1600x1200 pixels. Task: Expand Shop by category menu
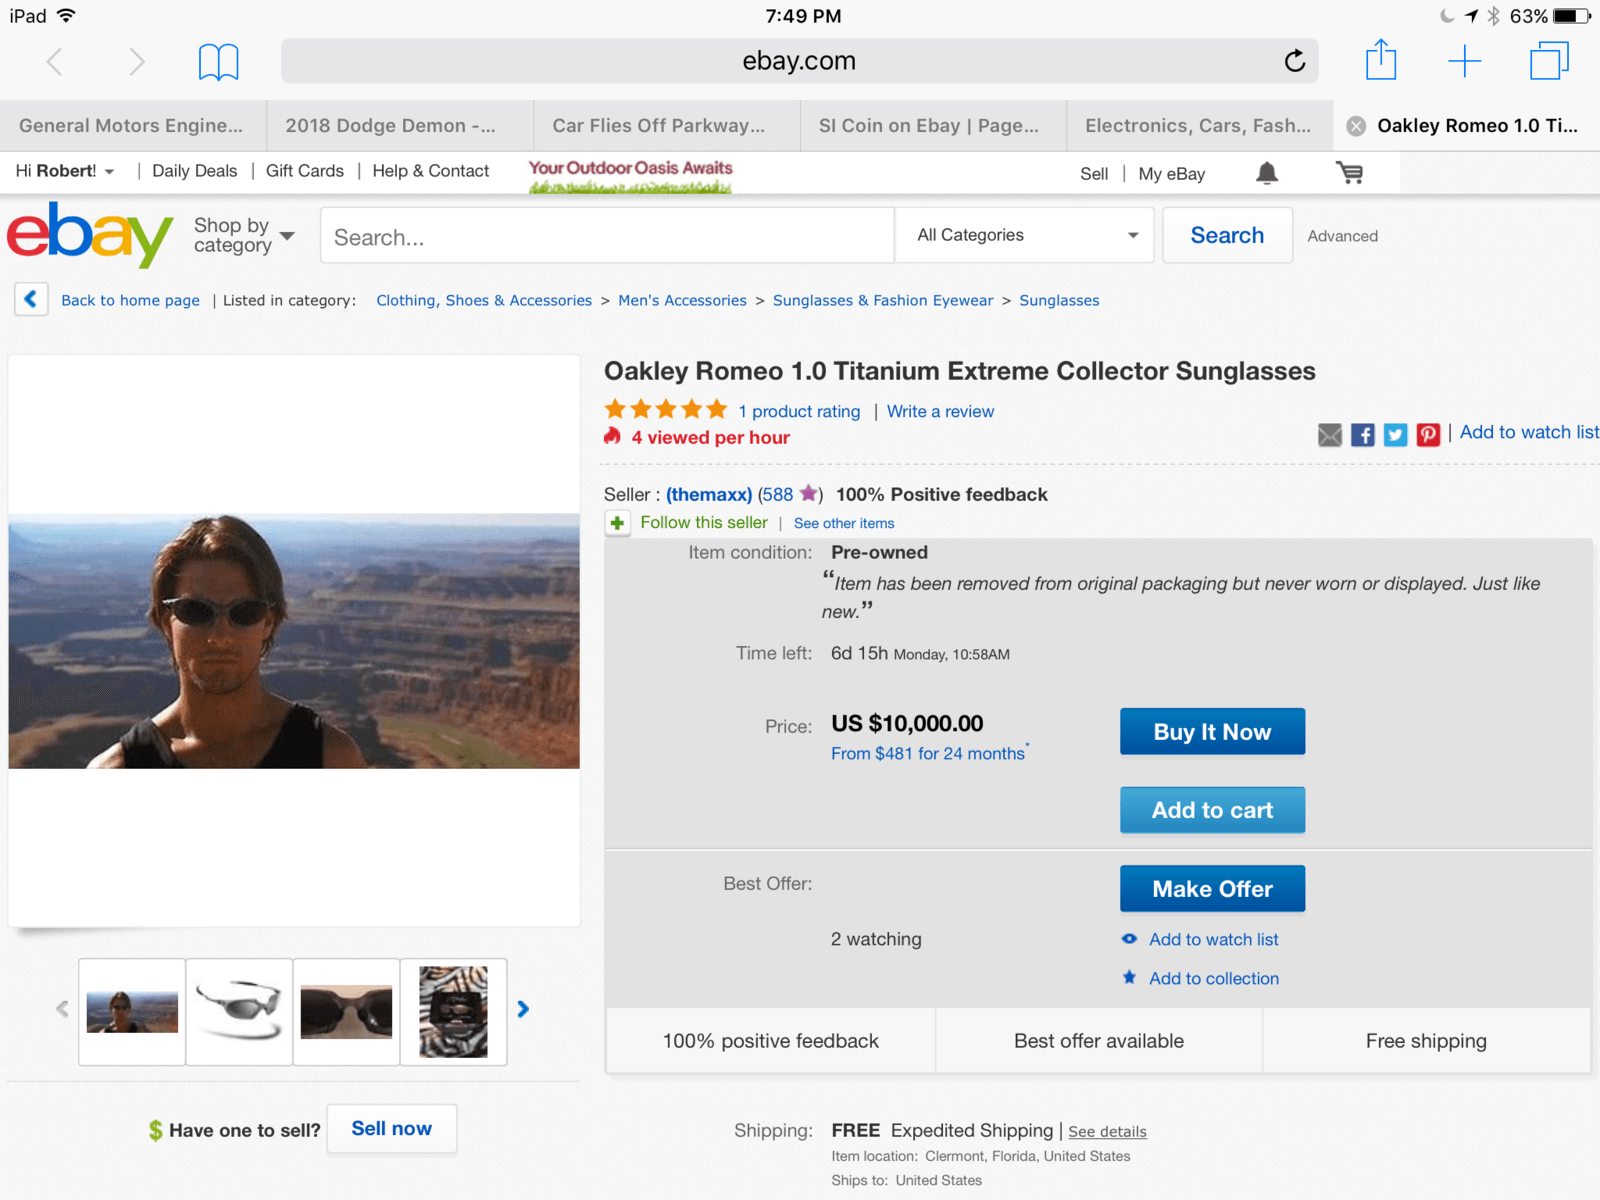pyautogui.click(x=243, y=235)
